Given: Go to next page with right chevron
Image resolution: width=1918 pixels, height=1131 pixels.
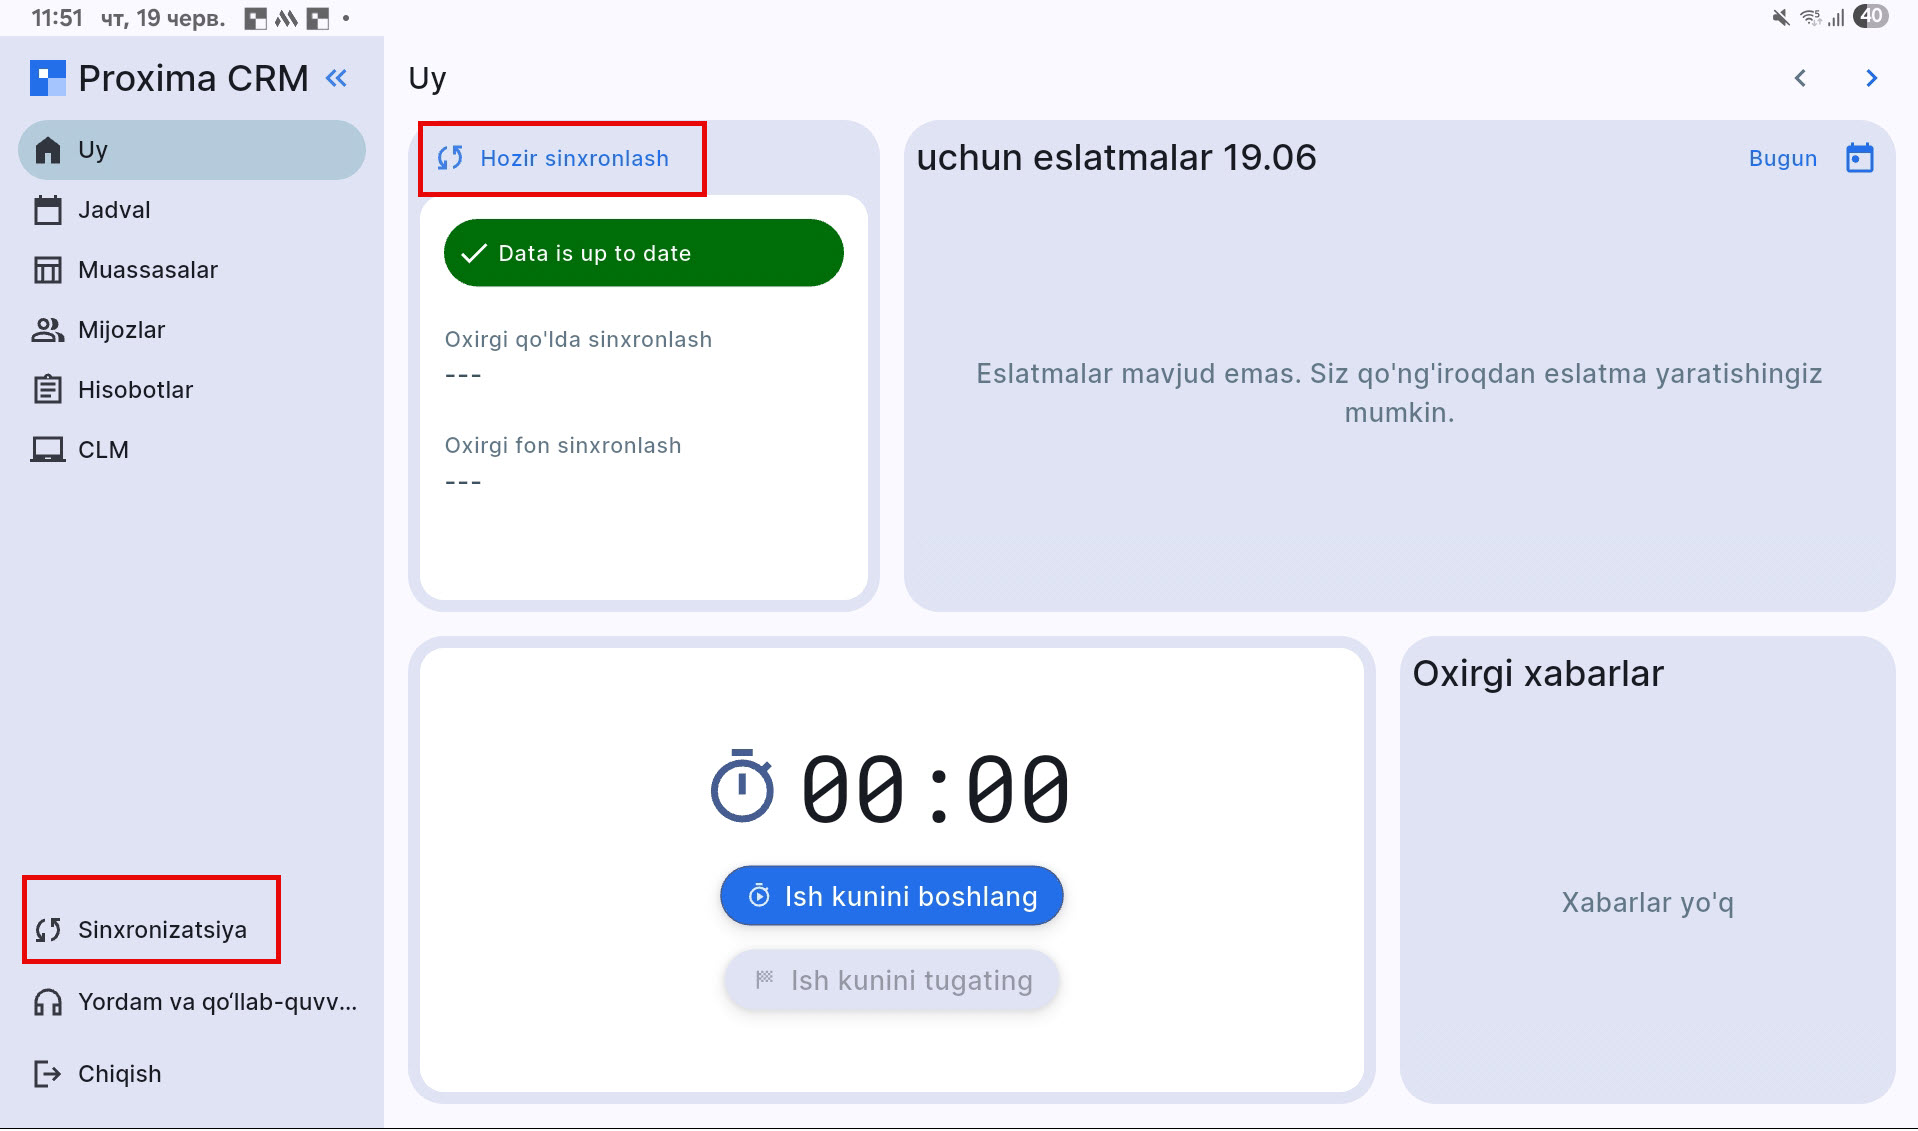Looking at the screenshot, I should 1871,78.
